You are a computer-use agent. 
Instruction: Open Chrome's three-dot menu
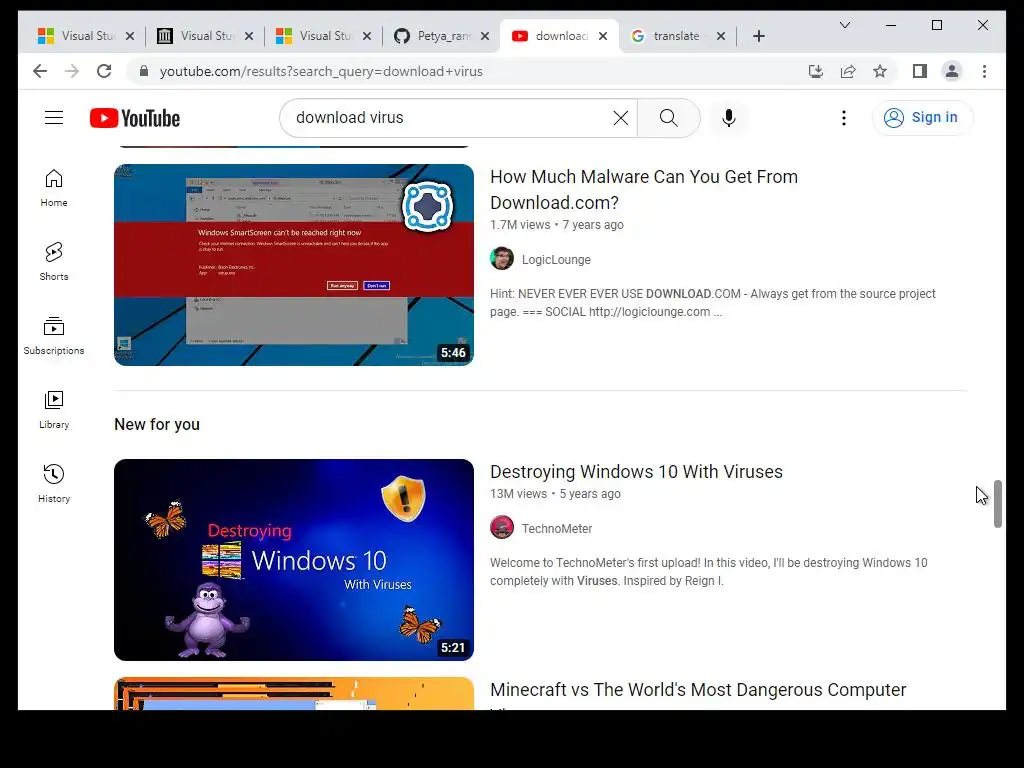[x=984, y=71]
